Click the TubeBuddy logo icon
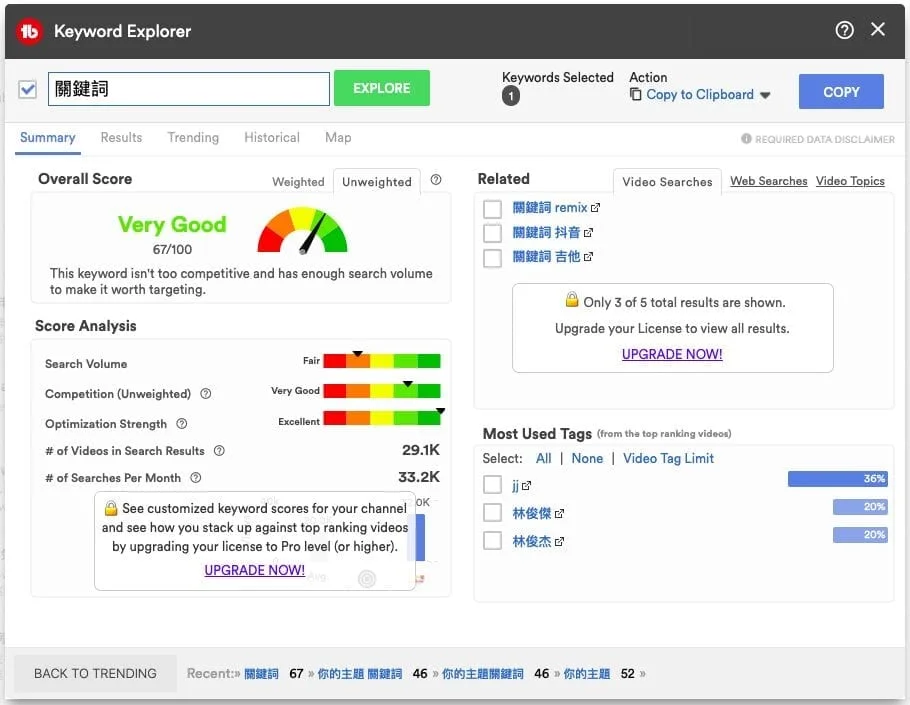 30,31
